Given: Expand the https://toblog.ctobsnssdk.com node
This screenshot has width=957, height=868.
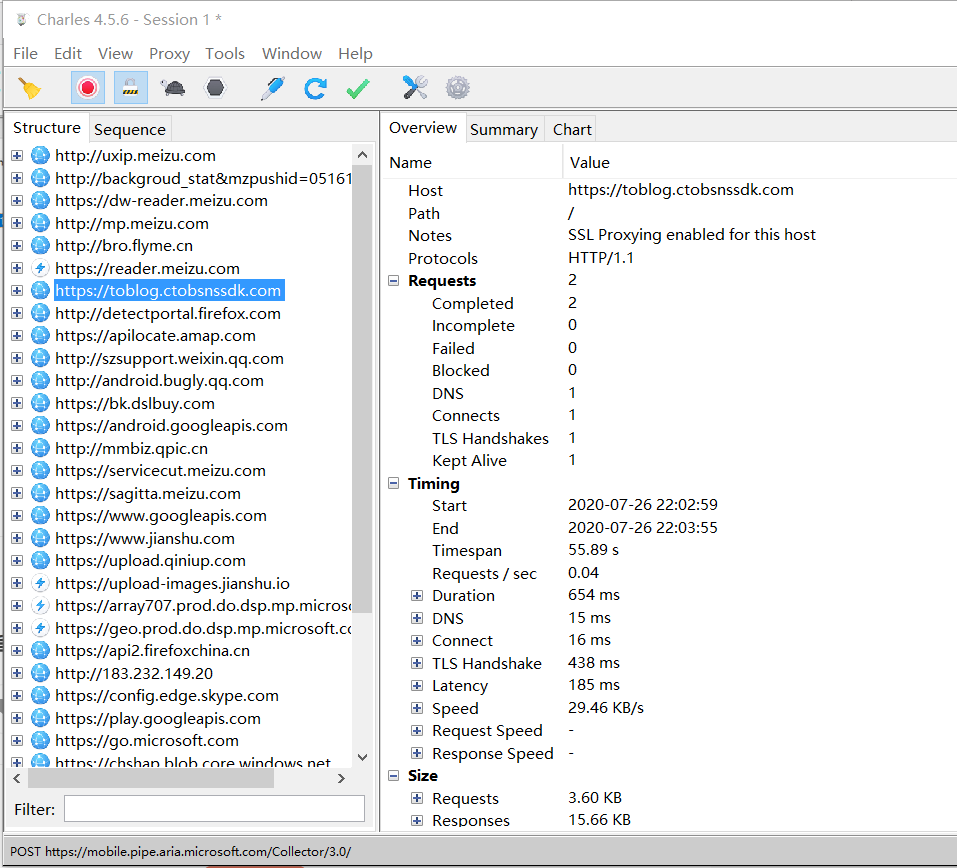Looking at the screenshot, I should point(17,291).
